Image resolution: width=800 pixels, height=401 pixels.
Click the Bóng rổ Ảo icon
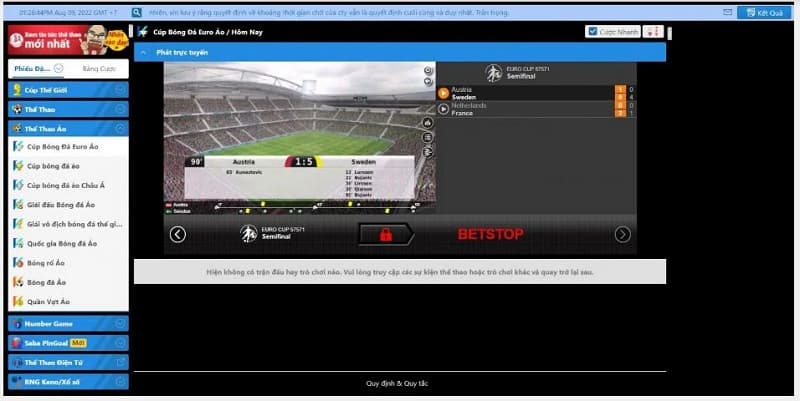tap(17, 262)
